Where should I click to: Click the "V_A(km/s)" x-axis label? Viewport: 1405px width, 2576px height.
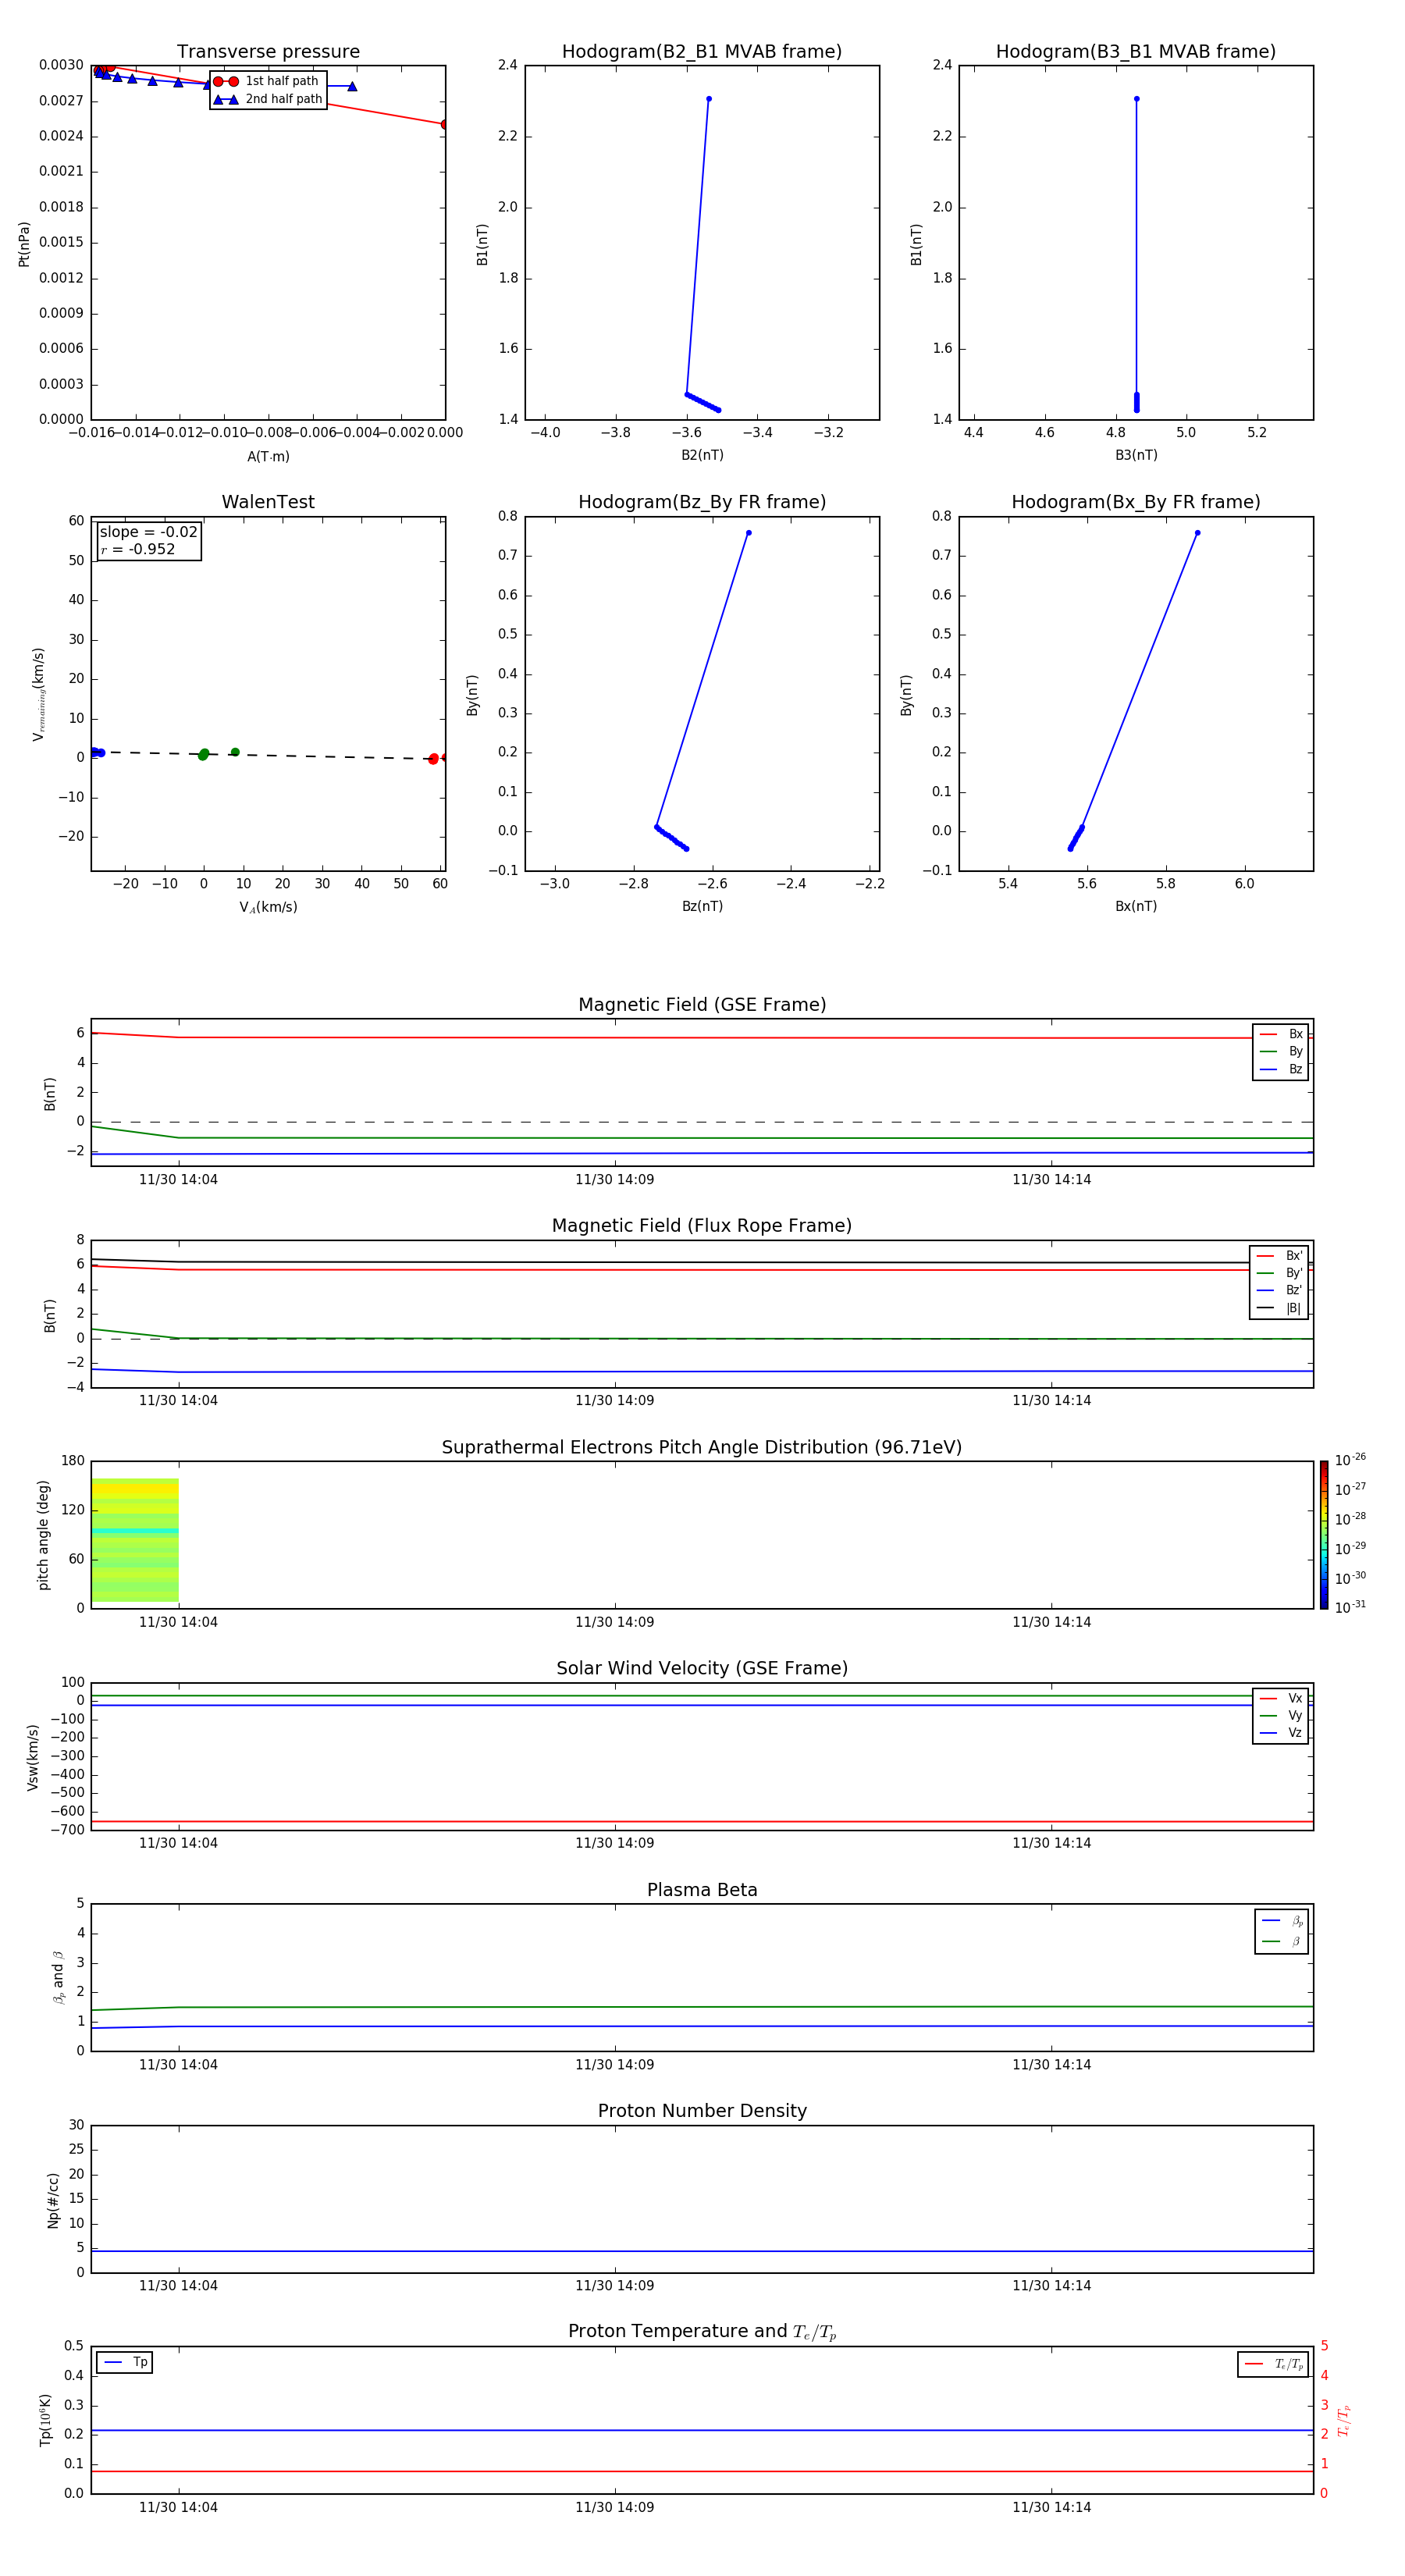coord(268,907)
